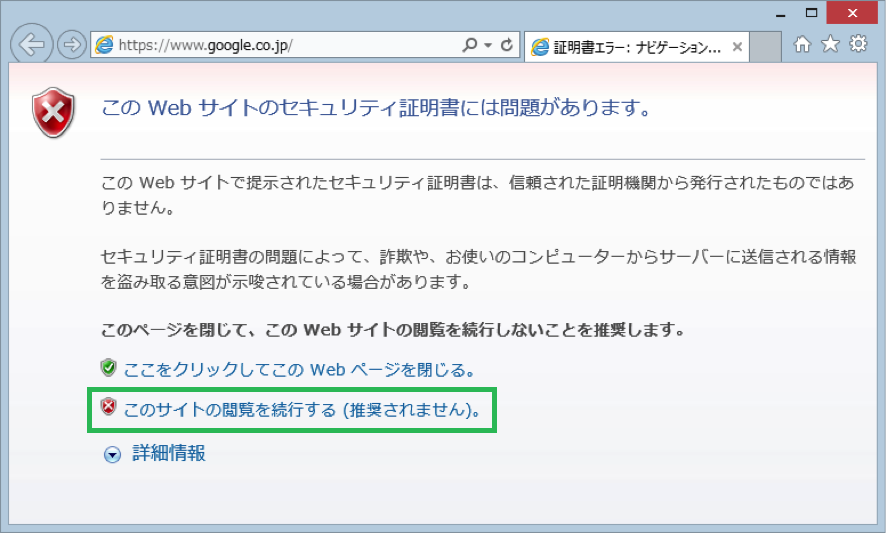Open a new tab with the blank tab button
Screen dimensions: 886x534
point(766,47)
